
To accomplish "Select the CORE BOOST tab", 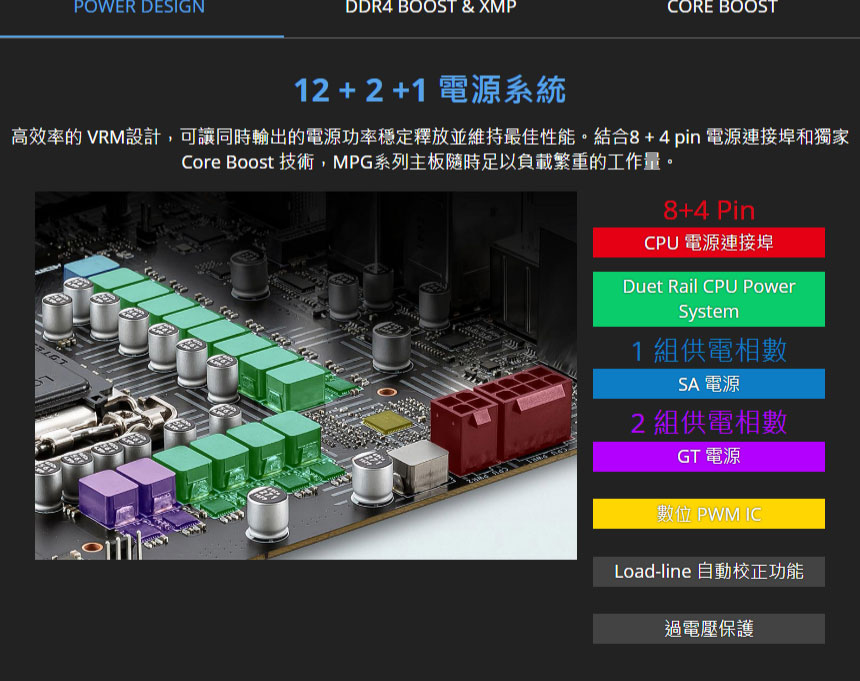I will 722,8.
